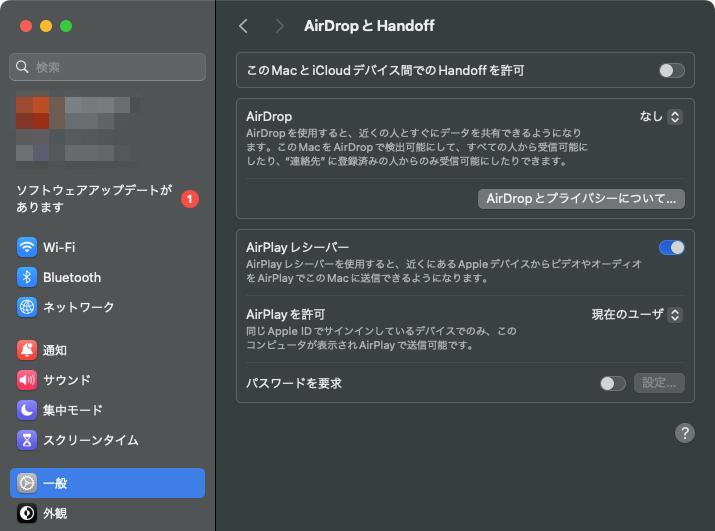Screen dimensions: 715x531
Task: Open the Wi-Fi settings pane
Action: pyautogui.click(x=107, y=247)
